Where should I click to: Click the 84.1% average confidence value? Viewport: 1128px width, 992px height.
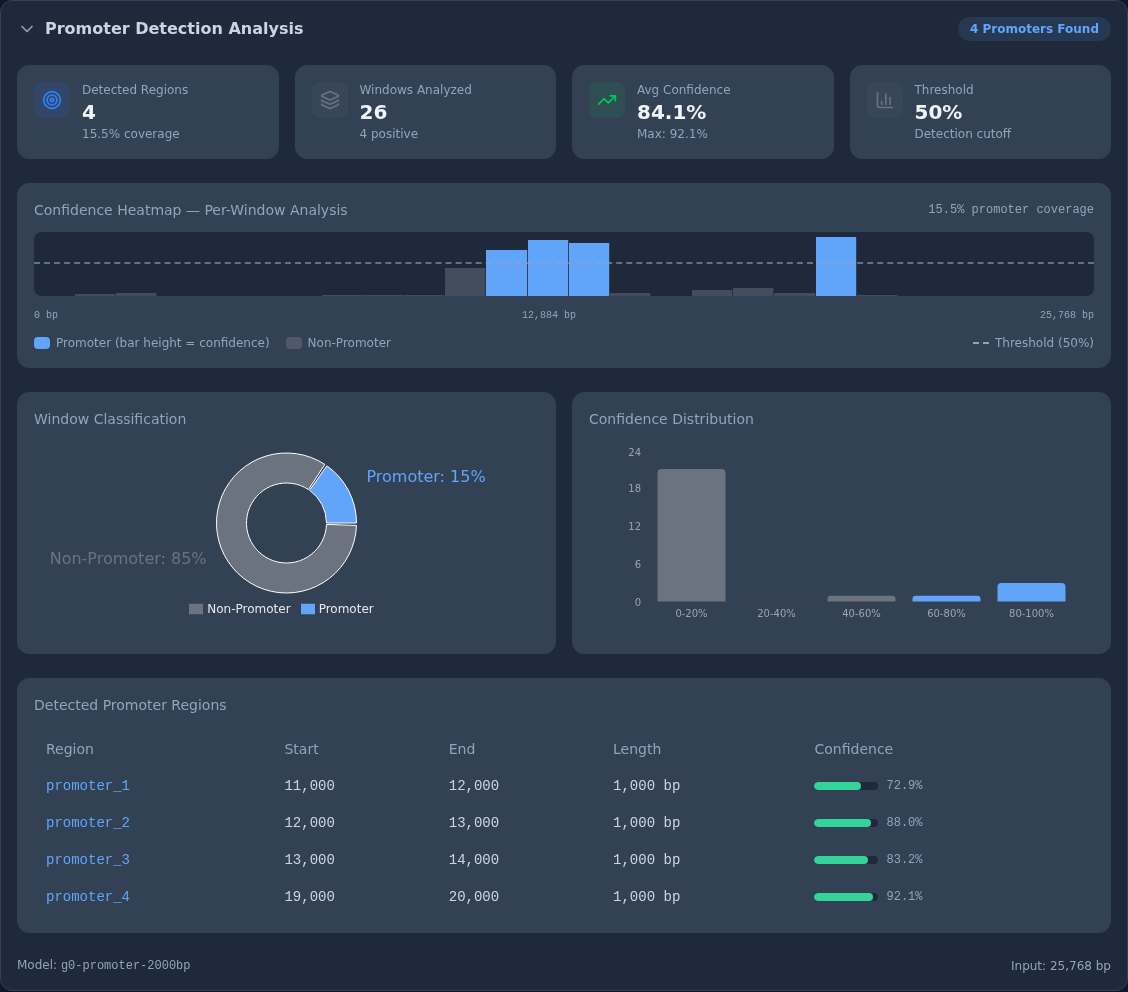[x=671, y=112]
